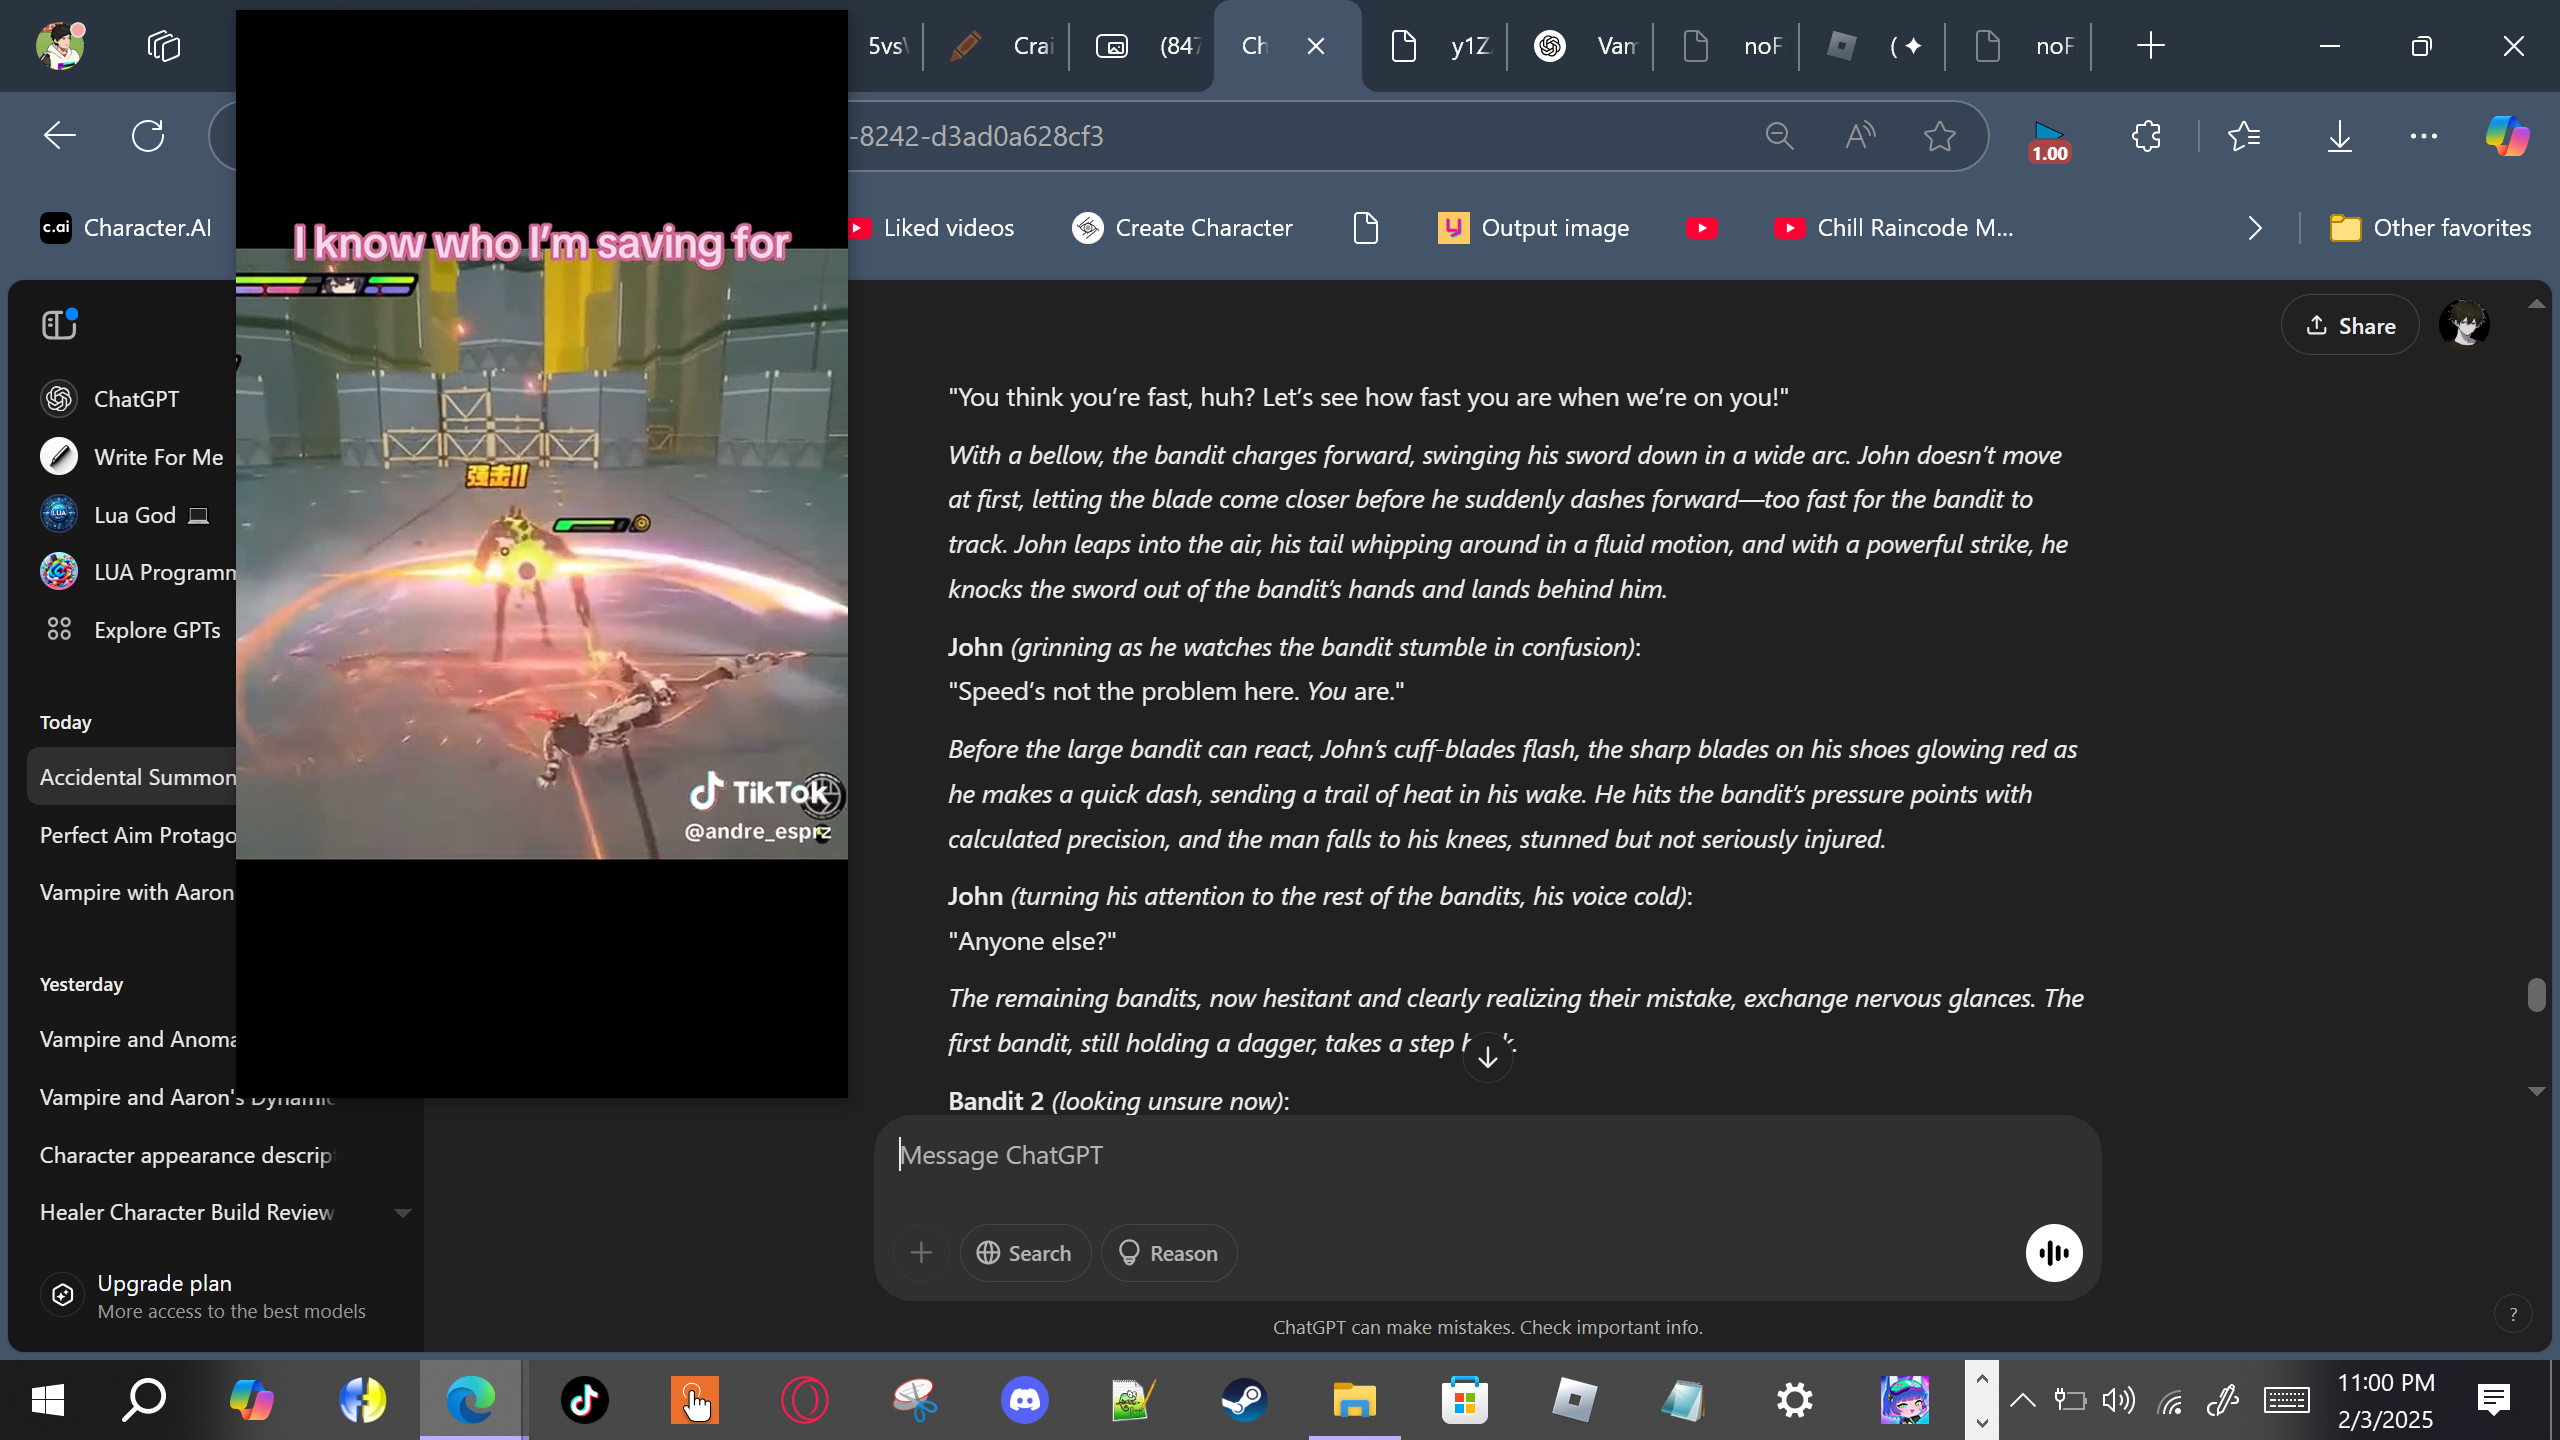Start voice mode with the waveform button
Viewport: 2560px width, 1440px height.
pos(2054,1253)
